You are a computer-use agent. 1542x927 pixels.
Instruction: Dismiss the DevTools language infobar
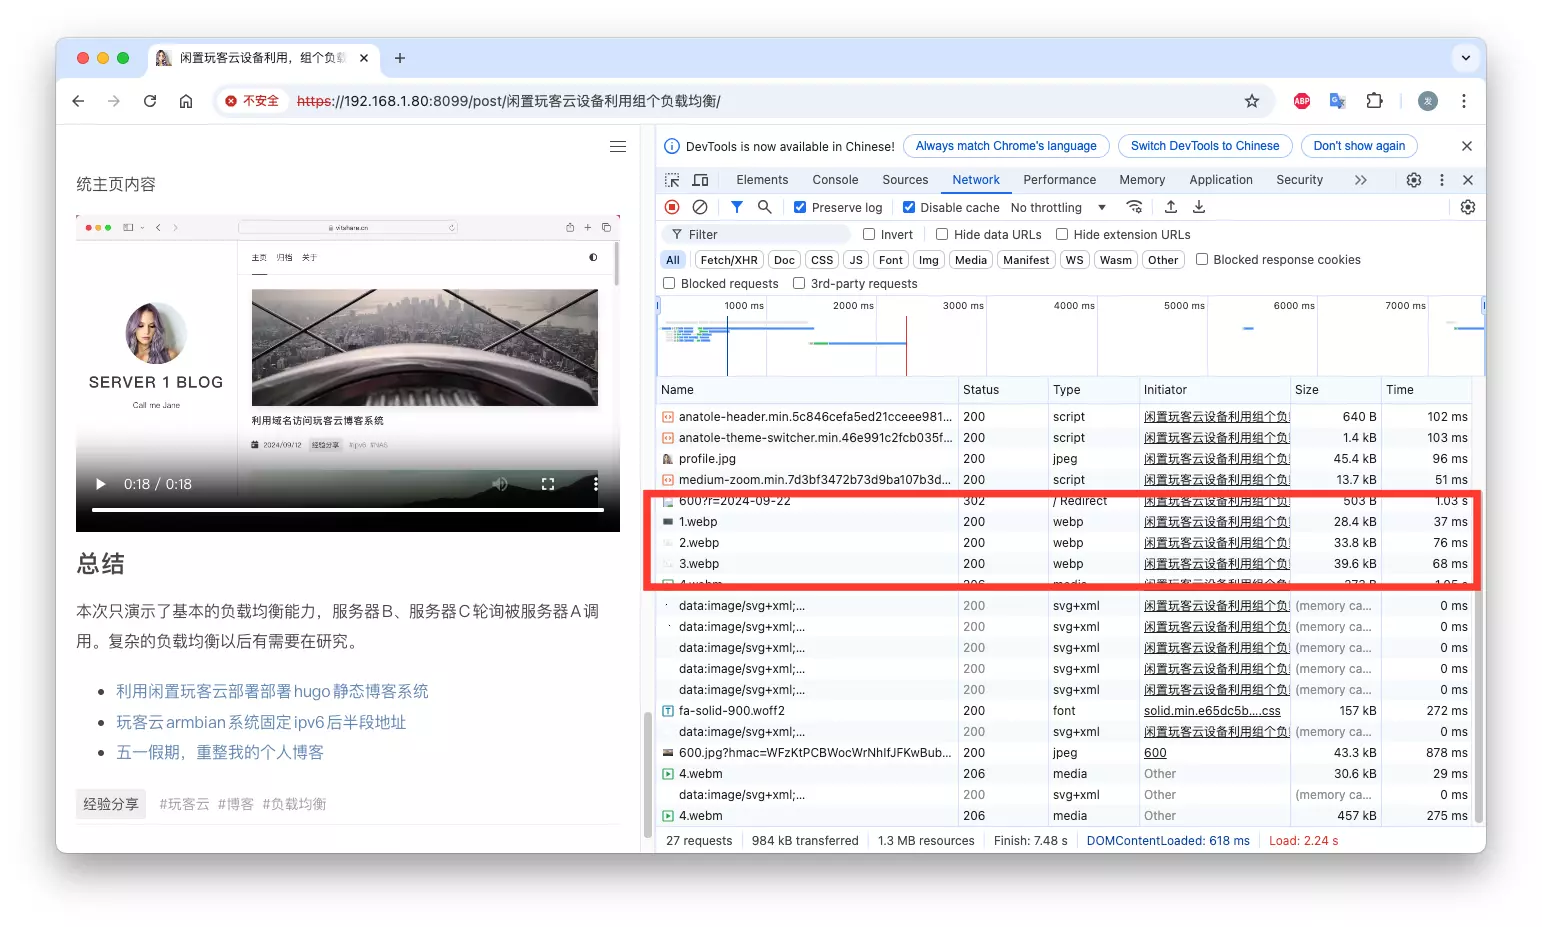(x=1466, y=146)
